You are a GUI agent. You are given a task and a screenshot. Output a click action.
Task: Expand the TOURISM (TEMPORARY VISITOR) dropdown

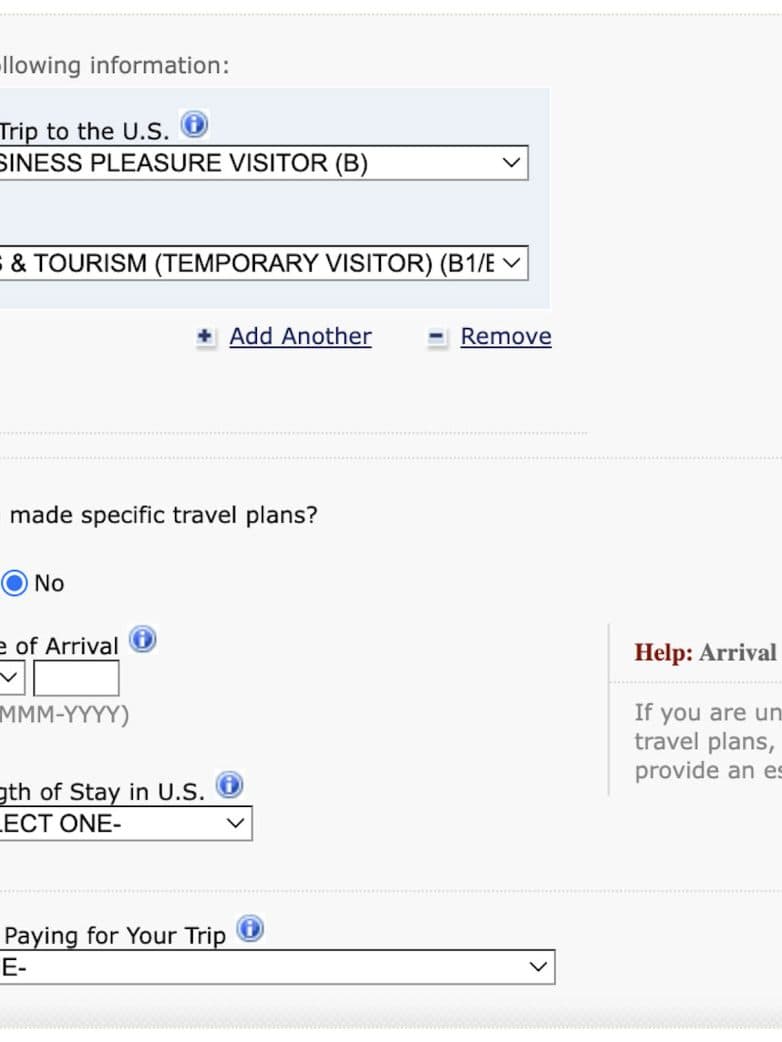coord(262,263)
